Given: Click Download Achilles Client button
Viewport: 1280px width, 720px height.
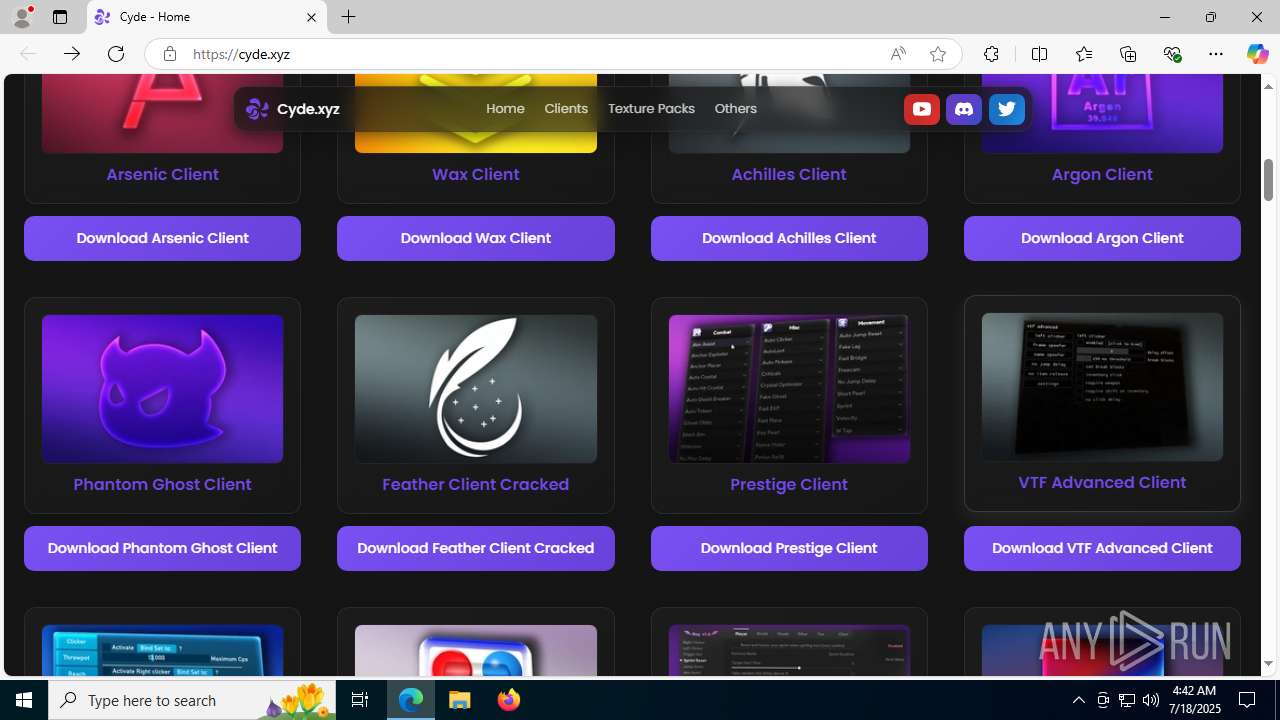Looking at the screenshot, I should point(789,238).
